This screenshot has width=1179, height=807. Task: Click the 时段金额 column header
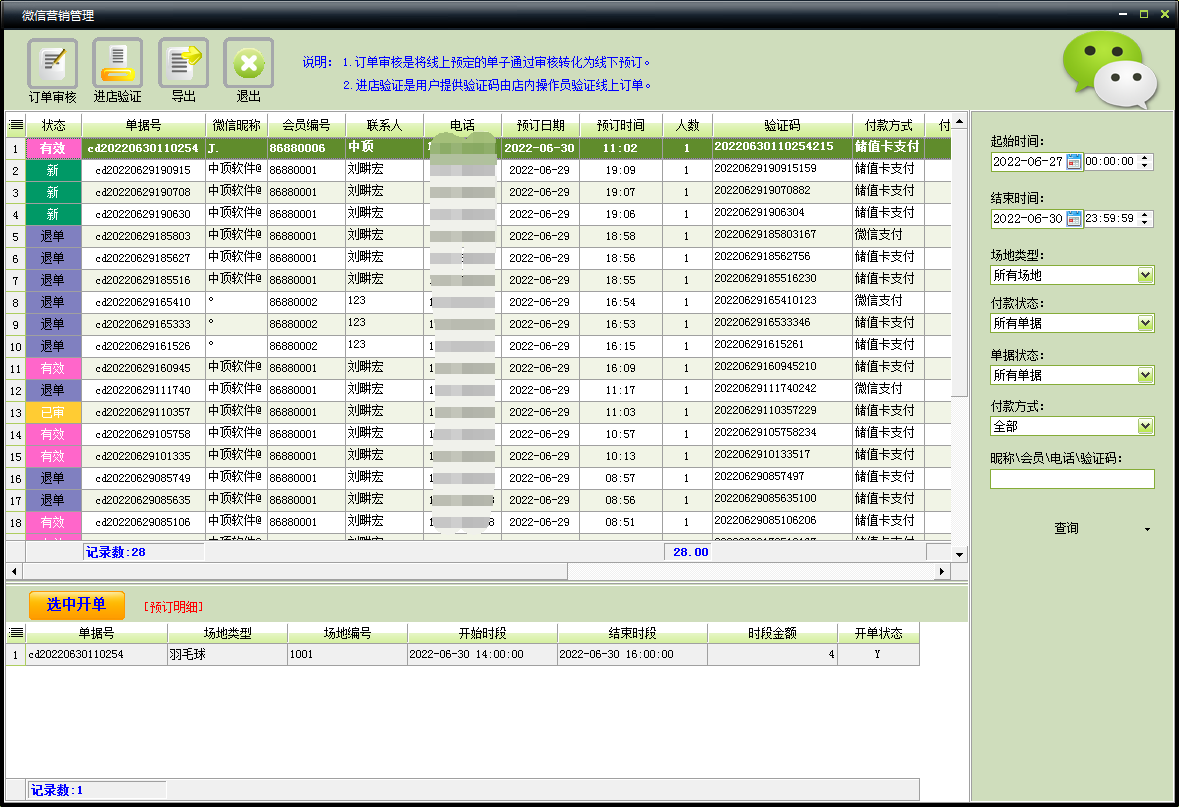point(772,633)
